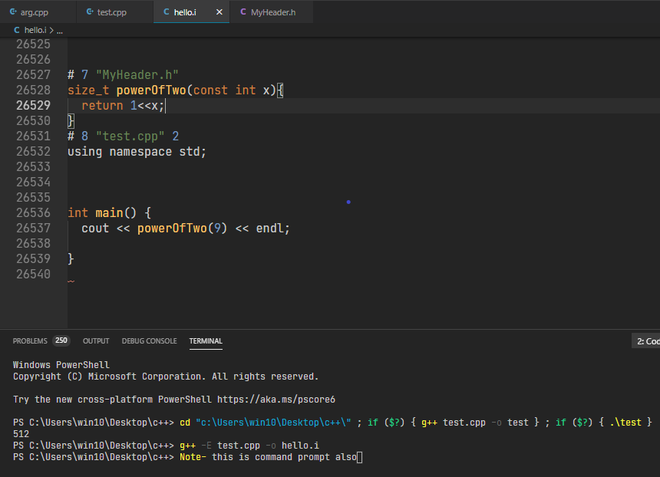This screenshot has height=477, width=660.
Task: Click the C icon on the hello.i tab
Action: pyautogui.click(x=166, y=13)
